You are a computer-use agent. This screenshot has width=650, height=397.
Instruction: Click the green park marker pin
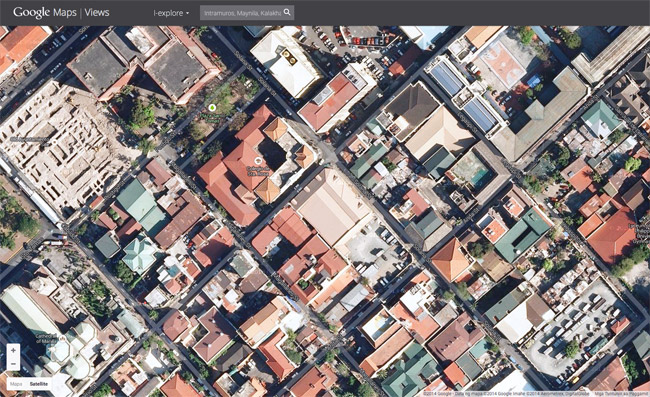click(212, 108)
